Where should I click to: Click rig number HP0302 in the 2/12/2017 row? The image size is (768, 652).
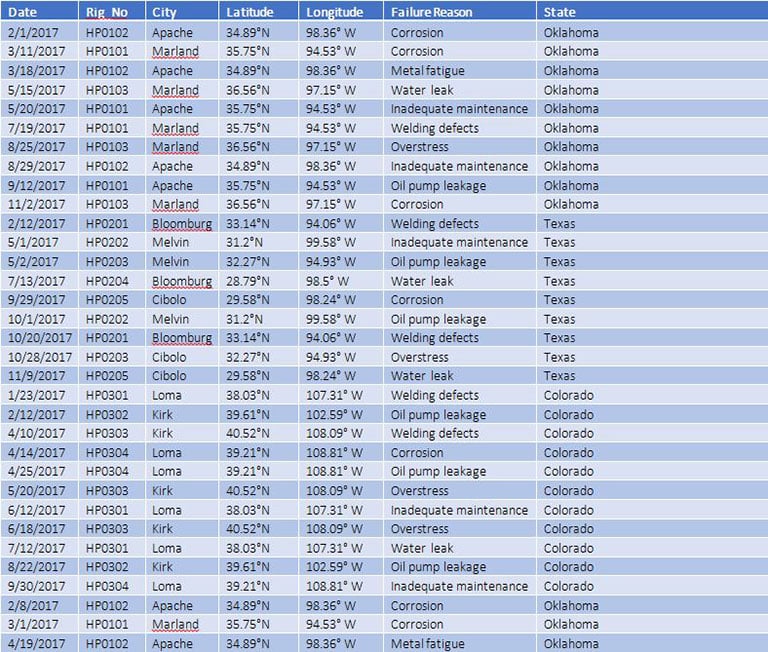107,415
